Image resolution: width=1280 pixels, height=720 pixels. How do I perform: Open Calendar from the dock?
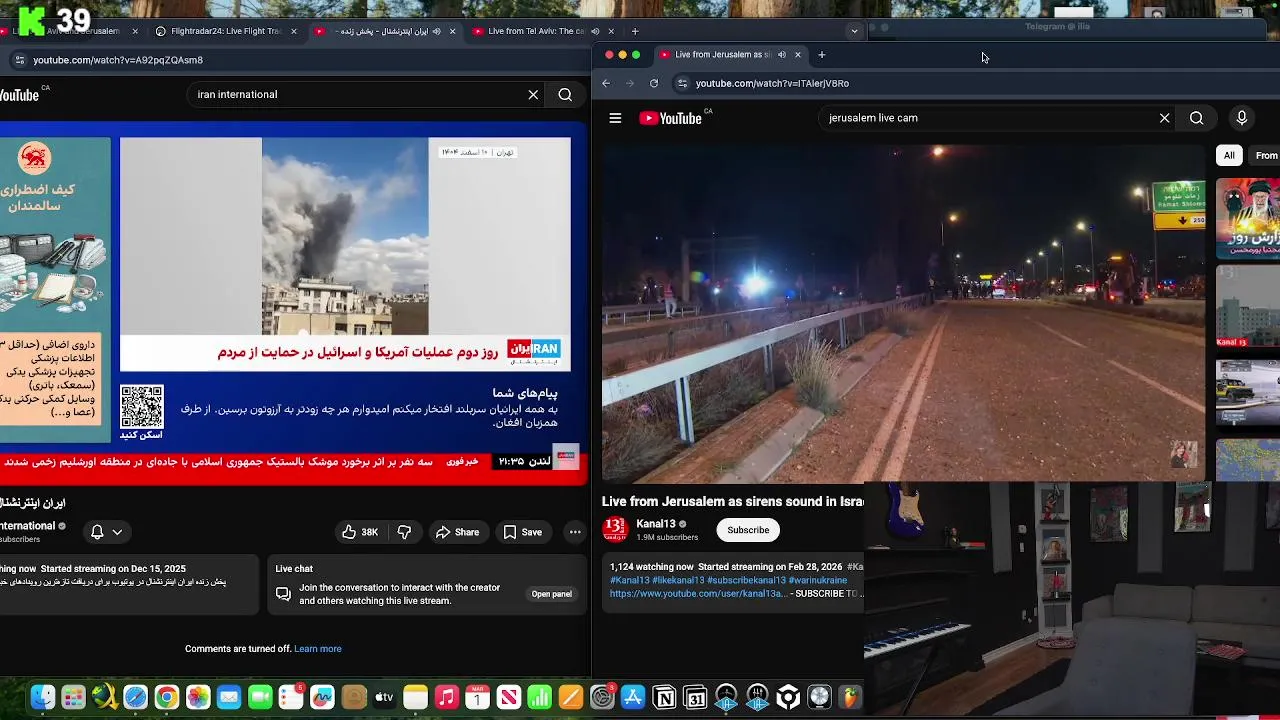coord(478,698)
